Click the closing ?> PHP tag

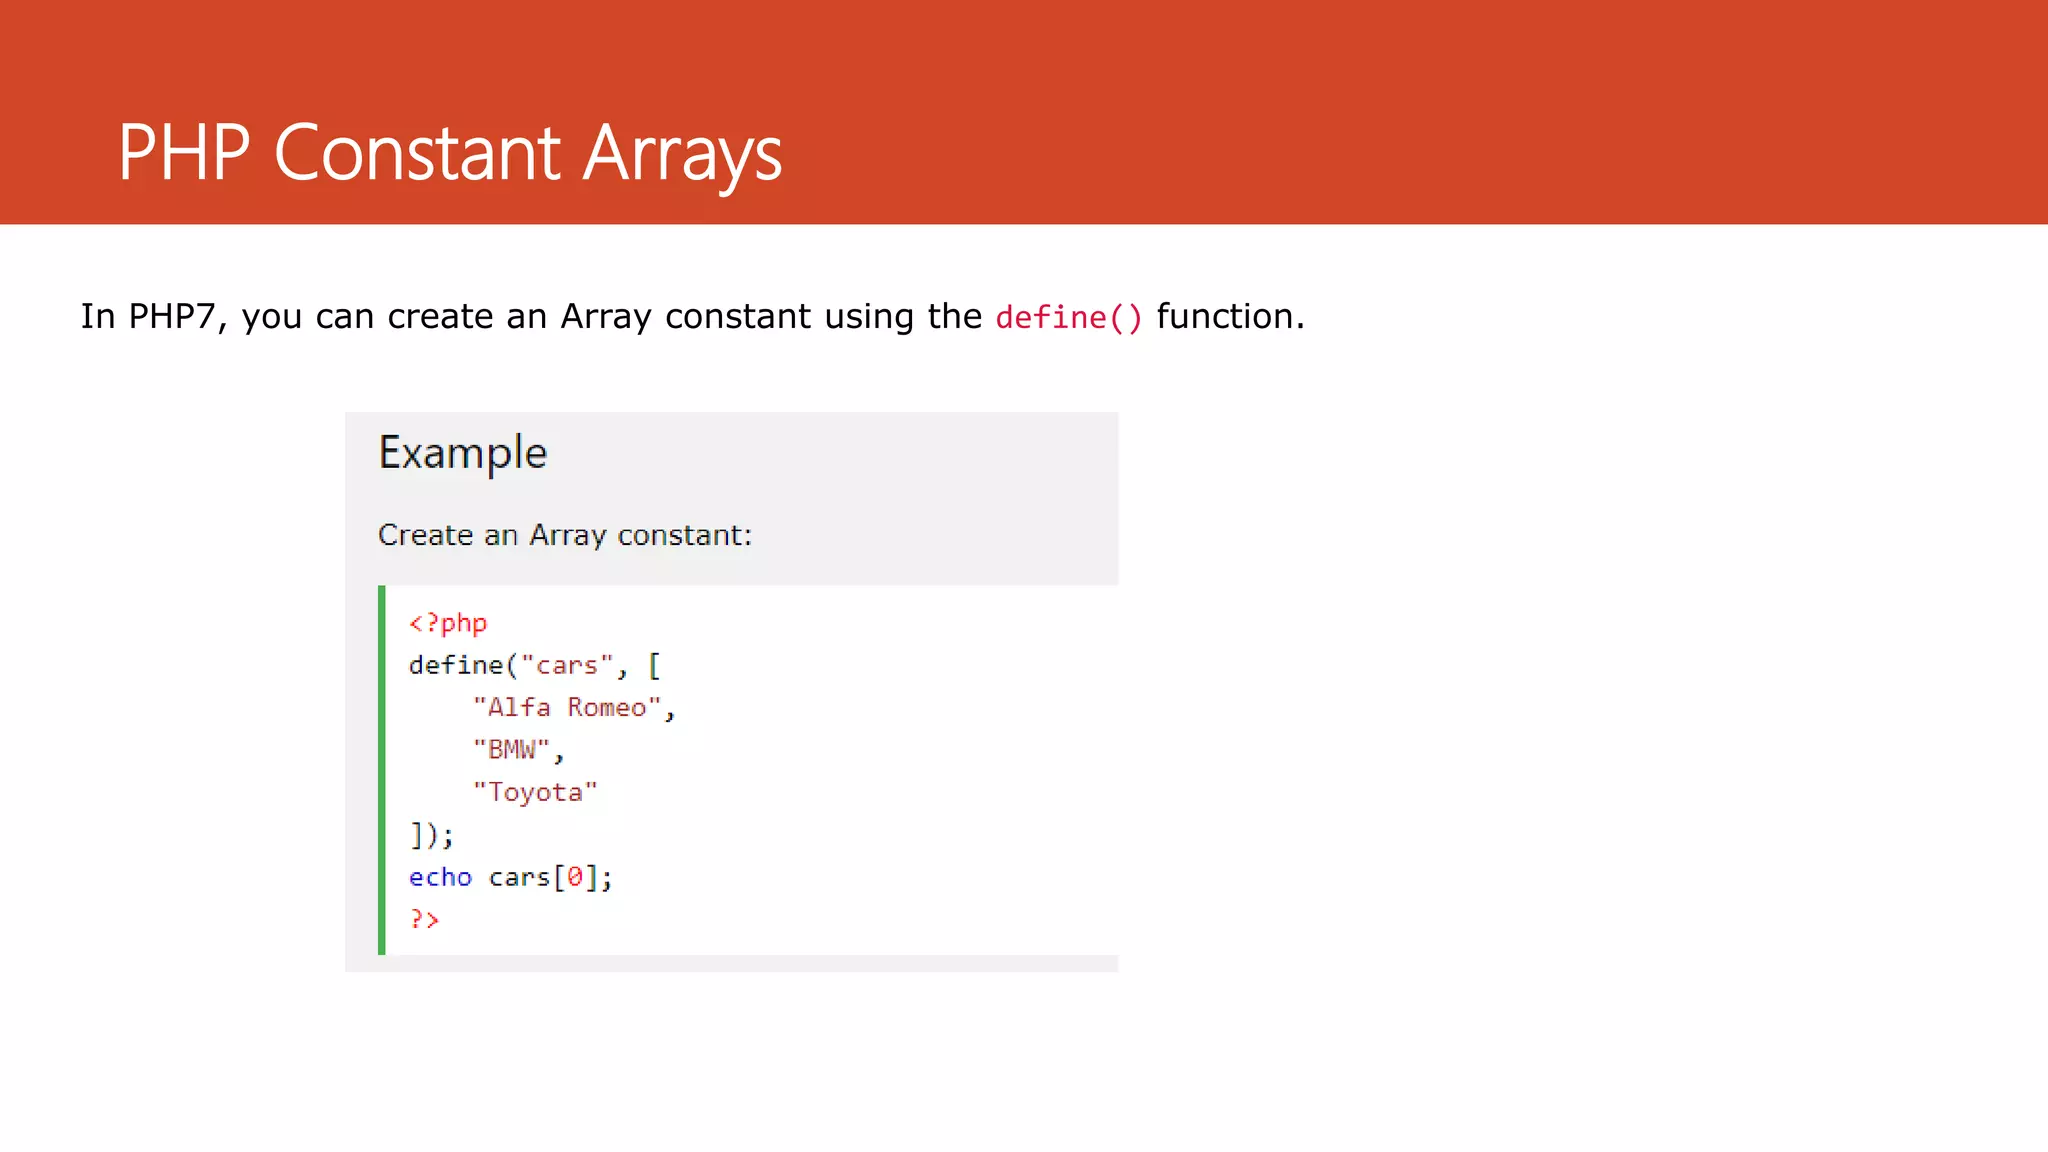pos(424,919)
